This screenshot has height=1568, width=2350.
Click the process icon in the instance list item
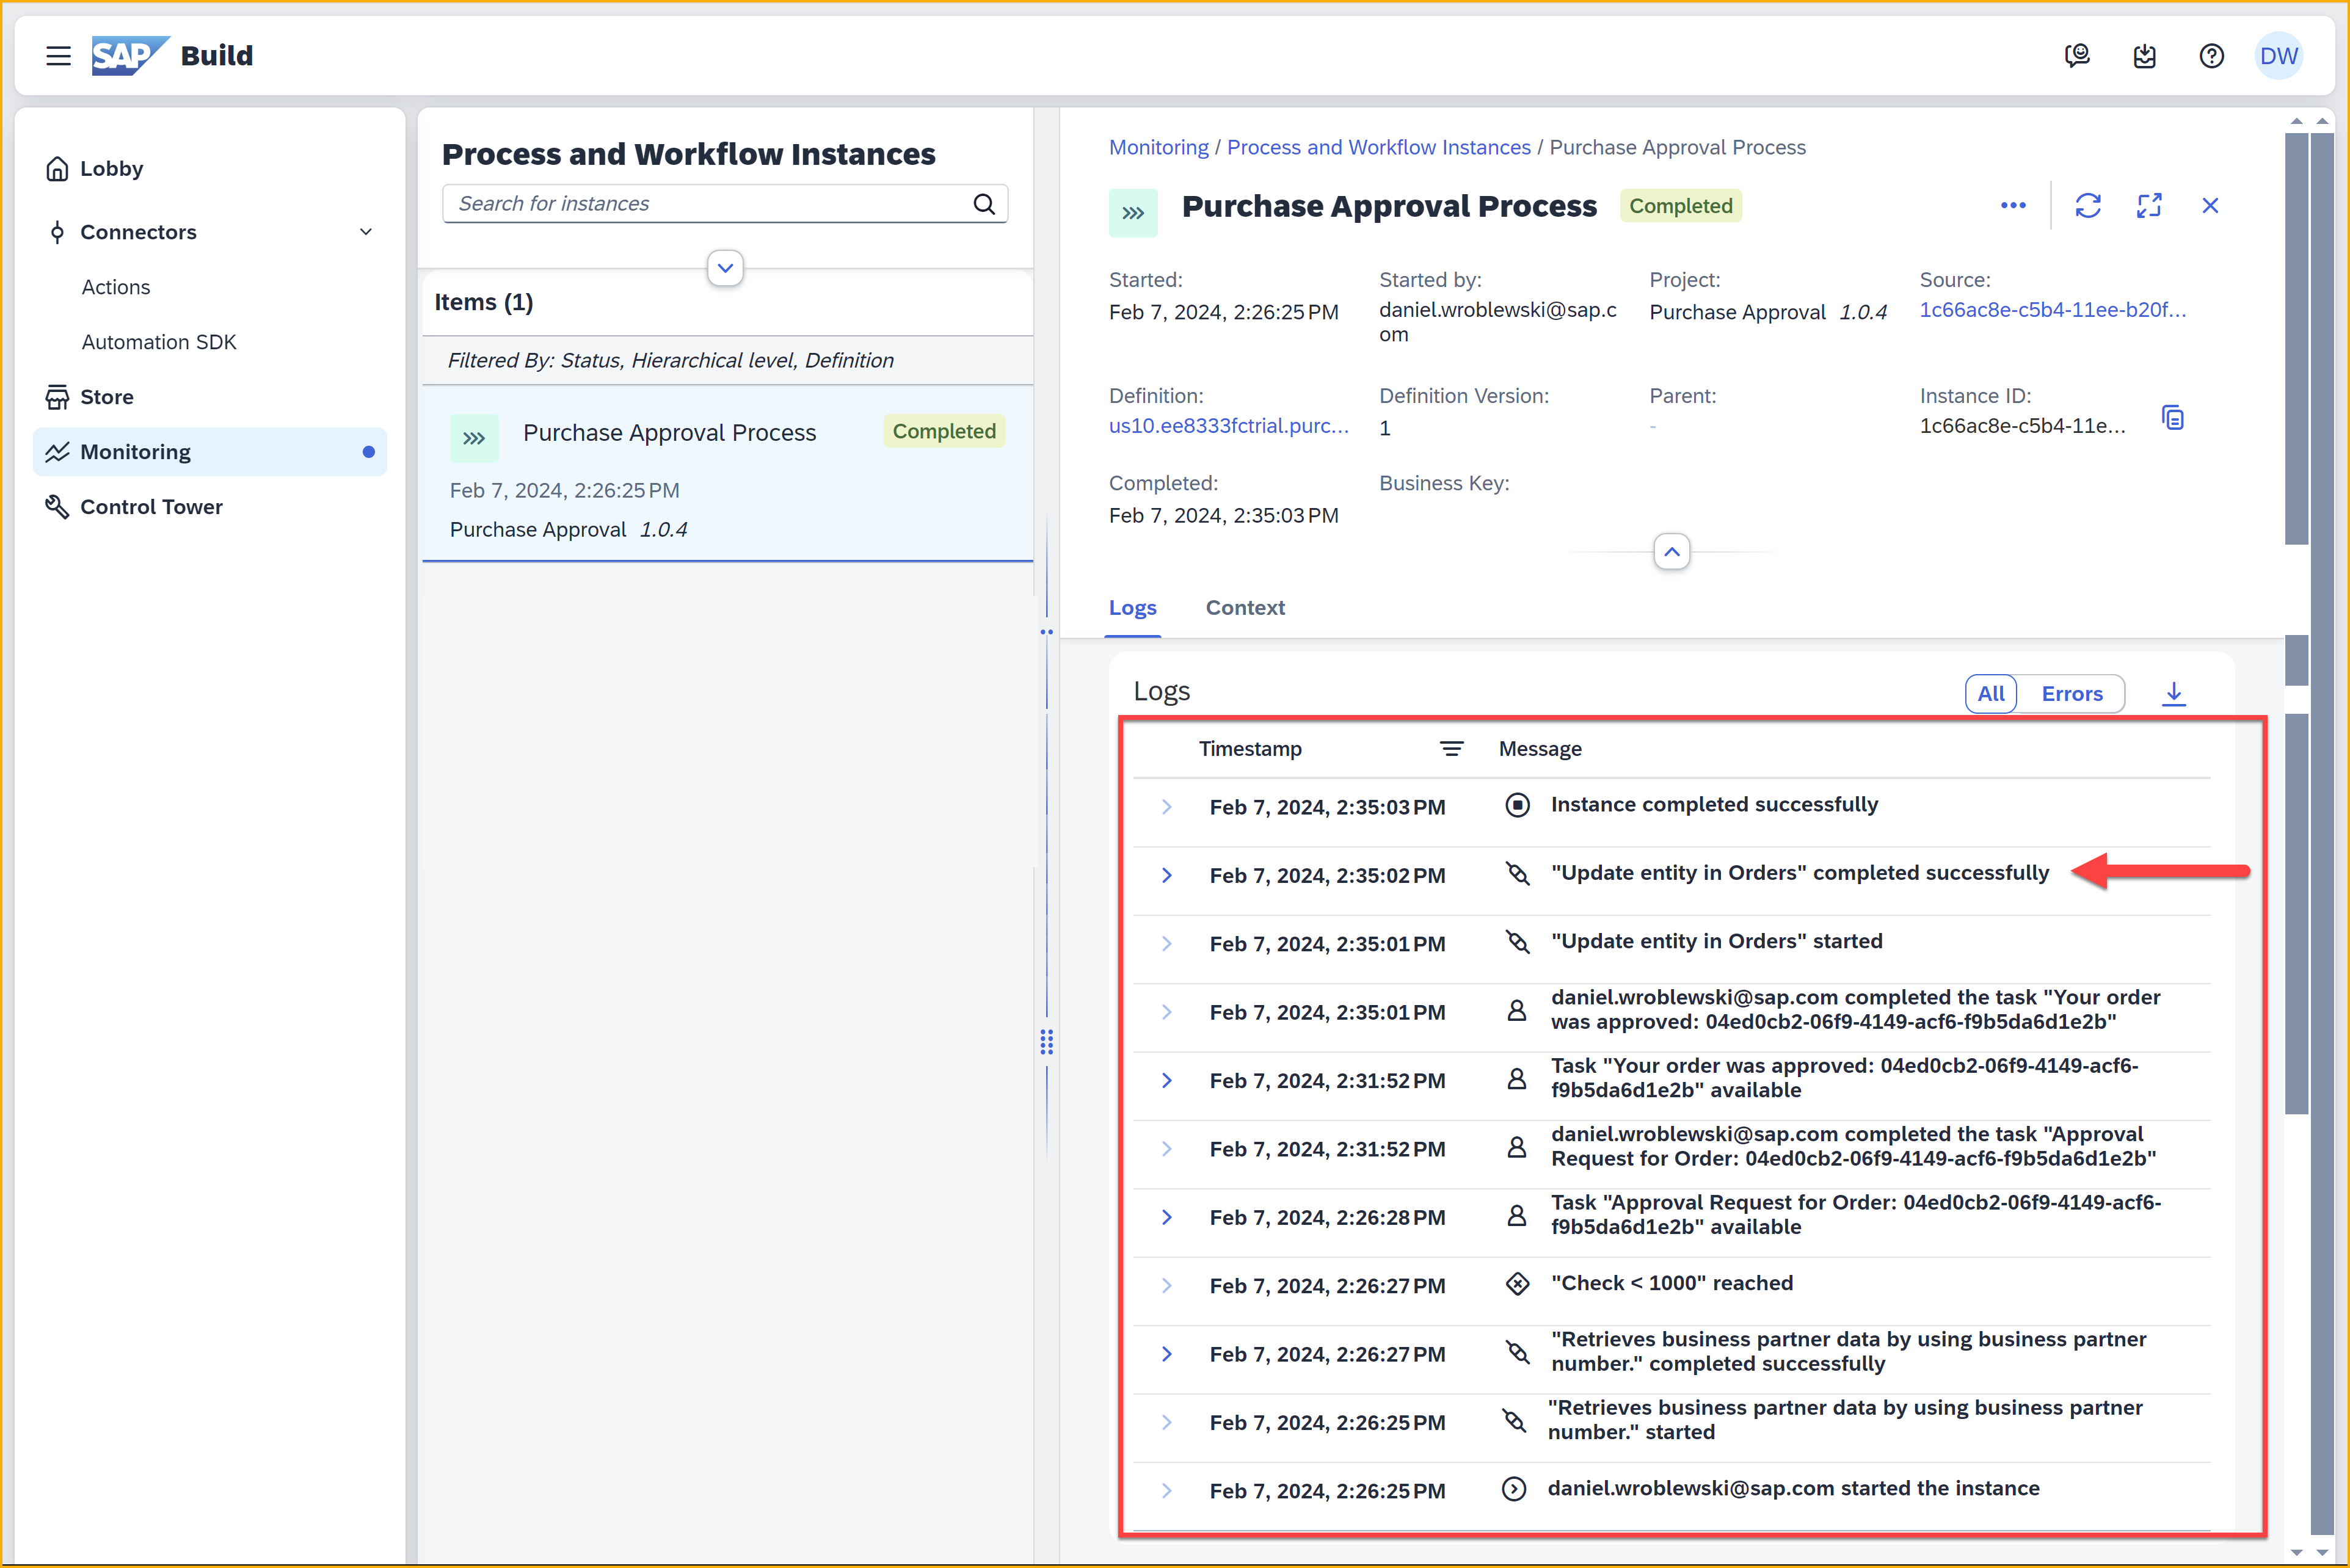click(x=474, y=438)
